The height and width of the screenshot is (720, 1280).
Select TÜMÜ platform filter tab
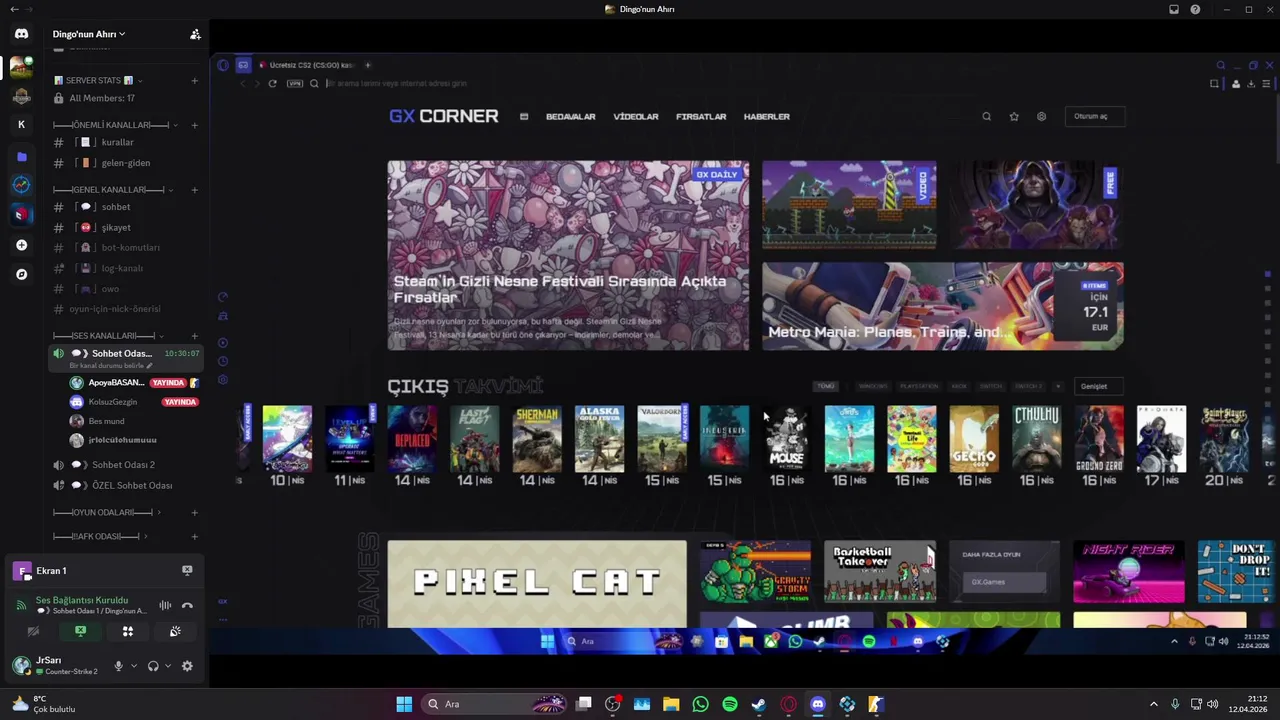tap(826, 386)
